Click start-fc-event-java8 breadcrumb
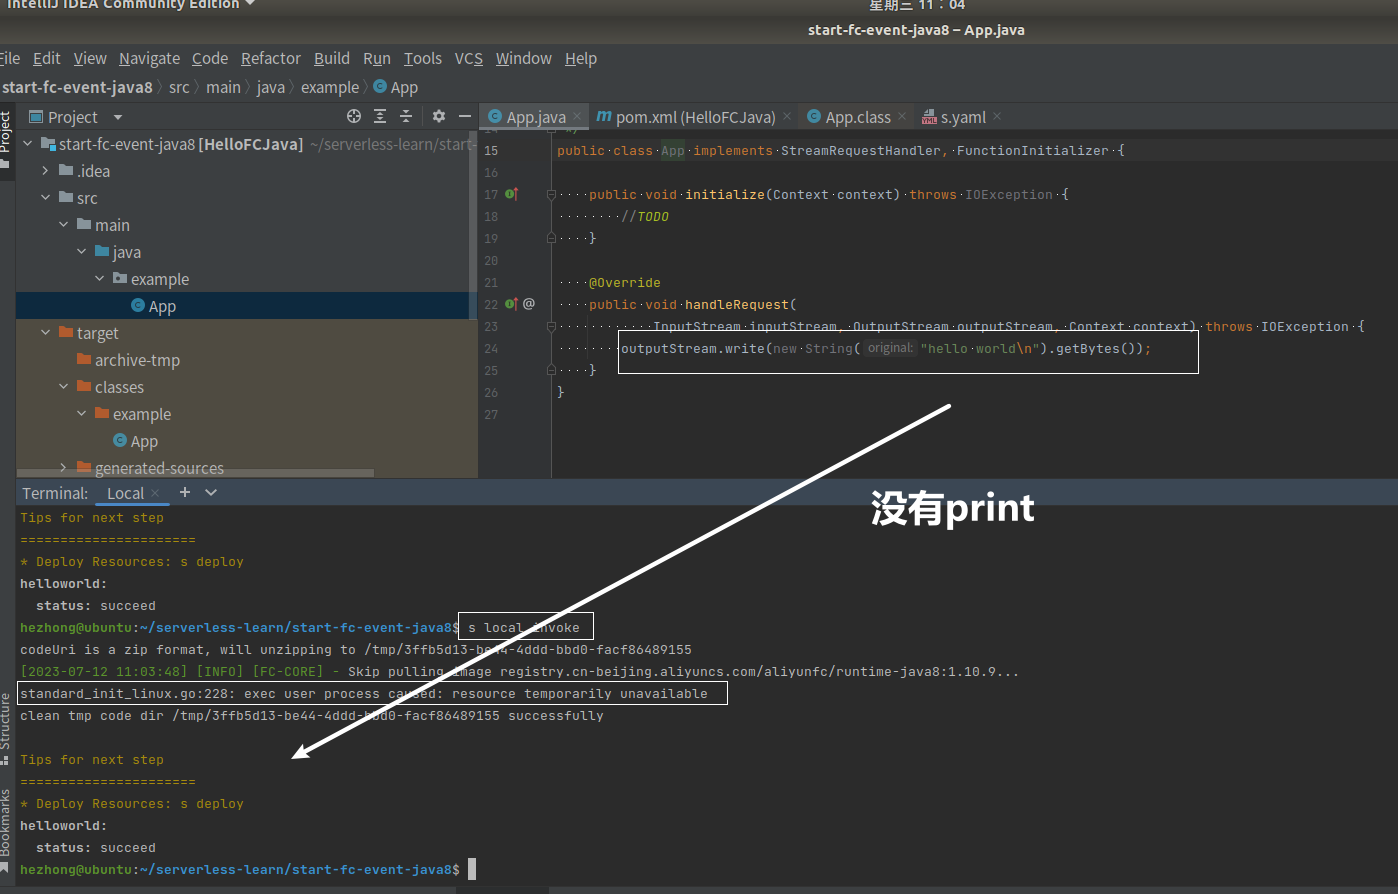This screenshot has height=894, width=1398. 77,87
